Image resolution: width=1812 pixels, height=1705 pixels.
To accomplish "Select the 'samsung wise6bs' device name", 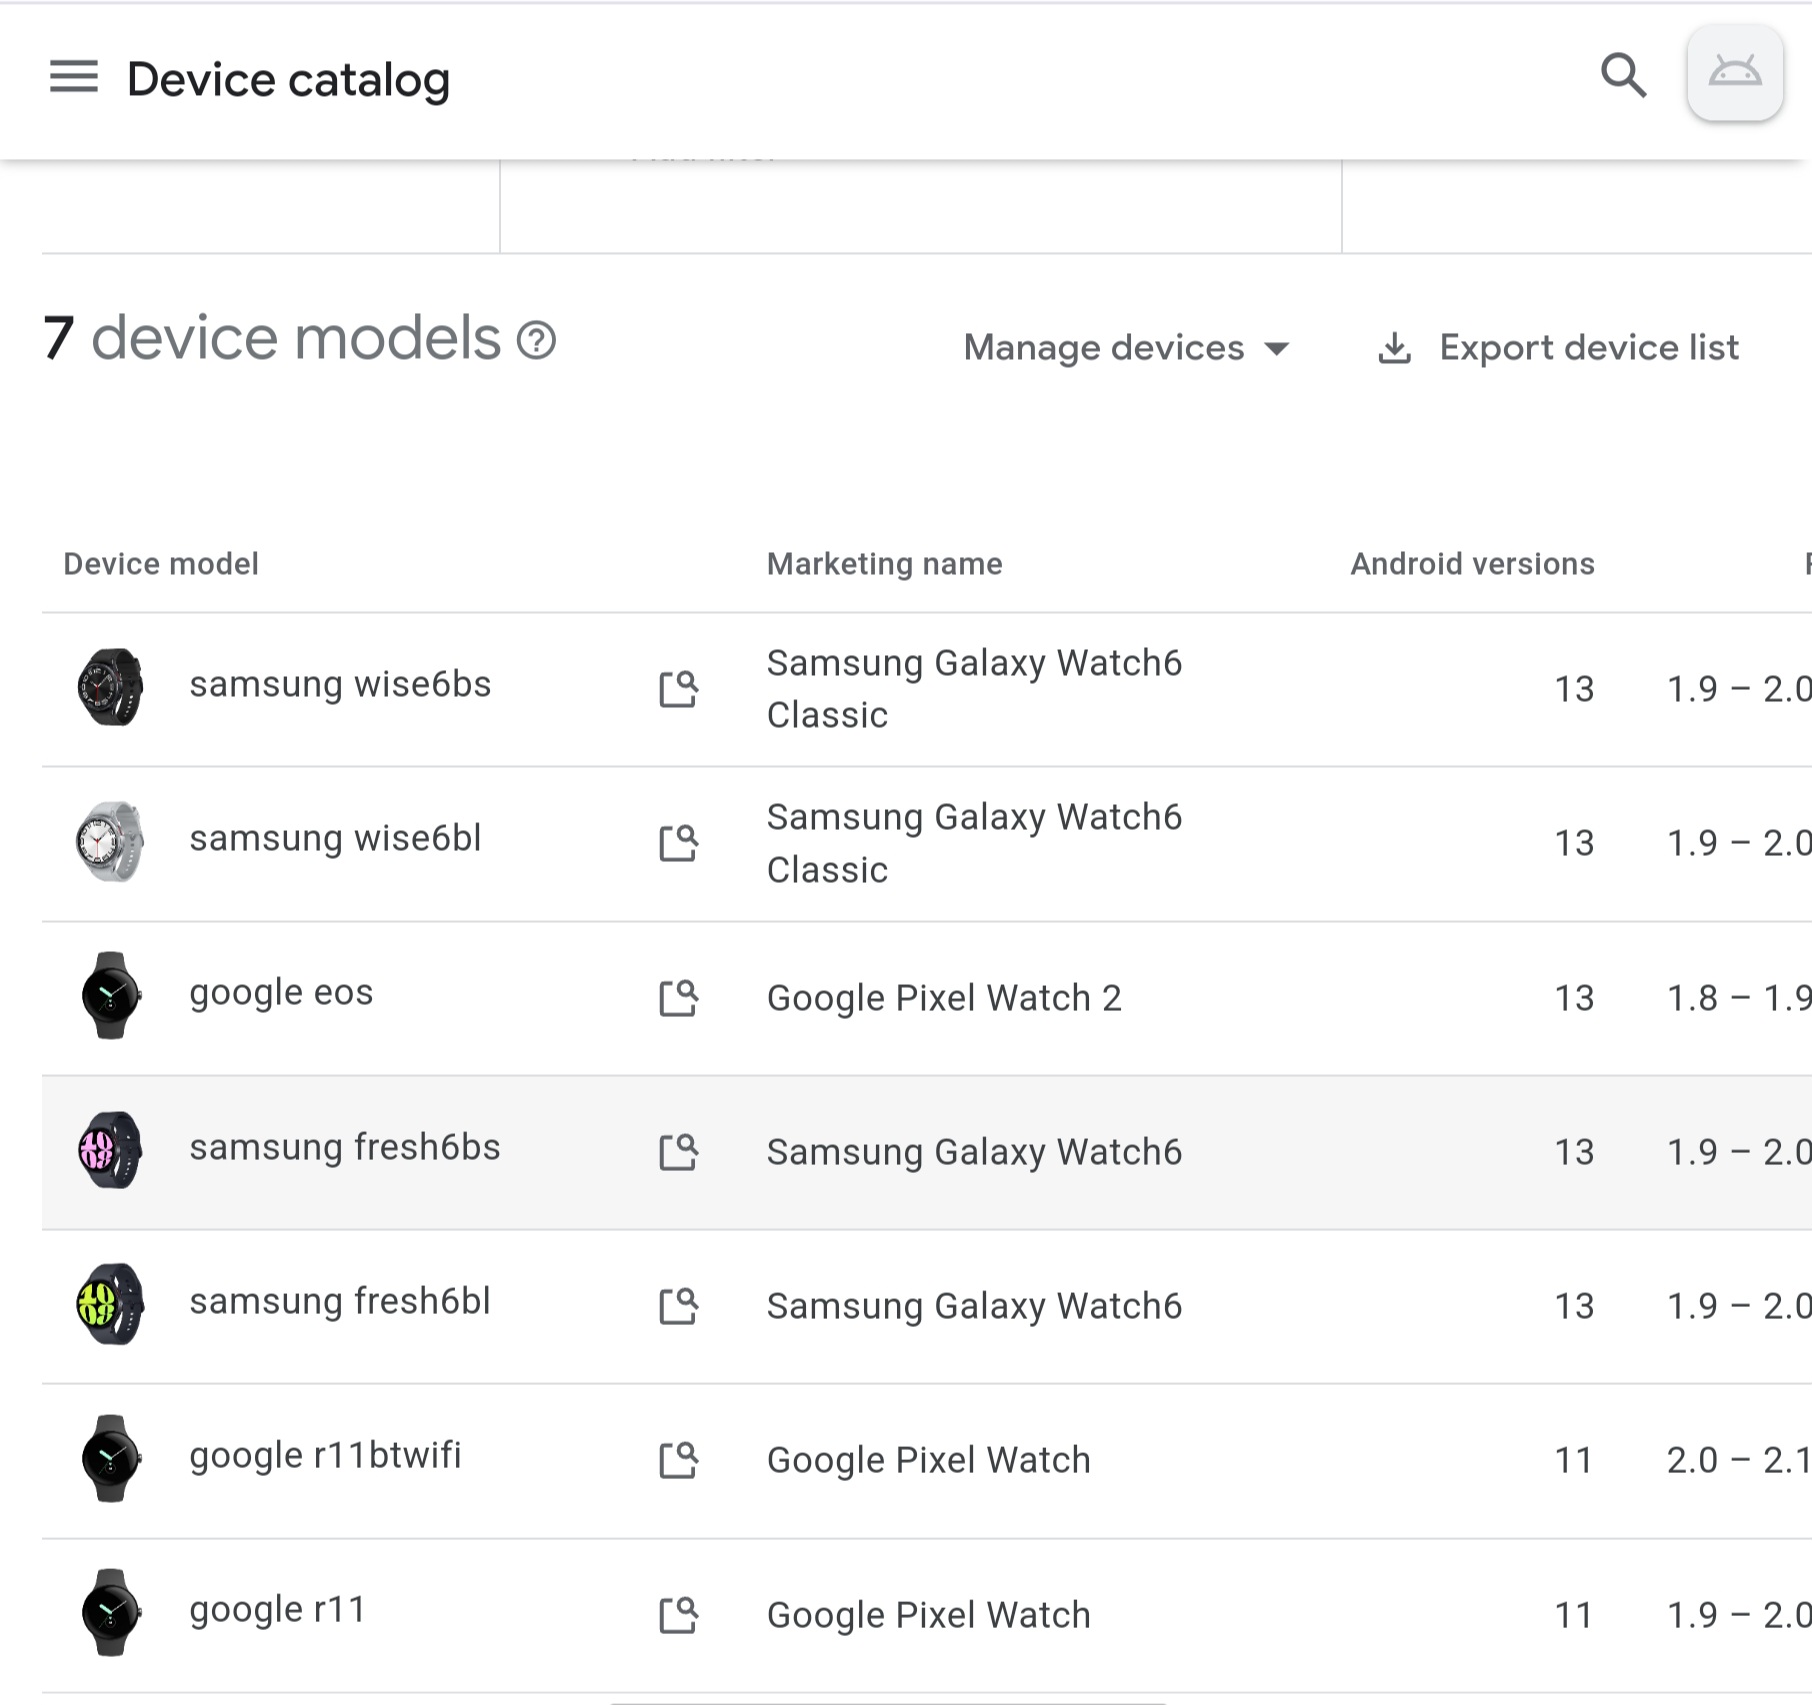I will [x=340, y=685].
